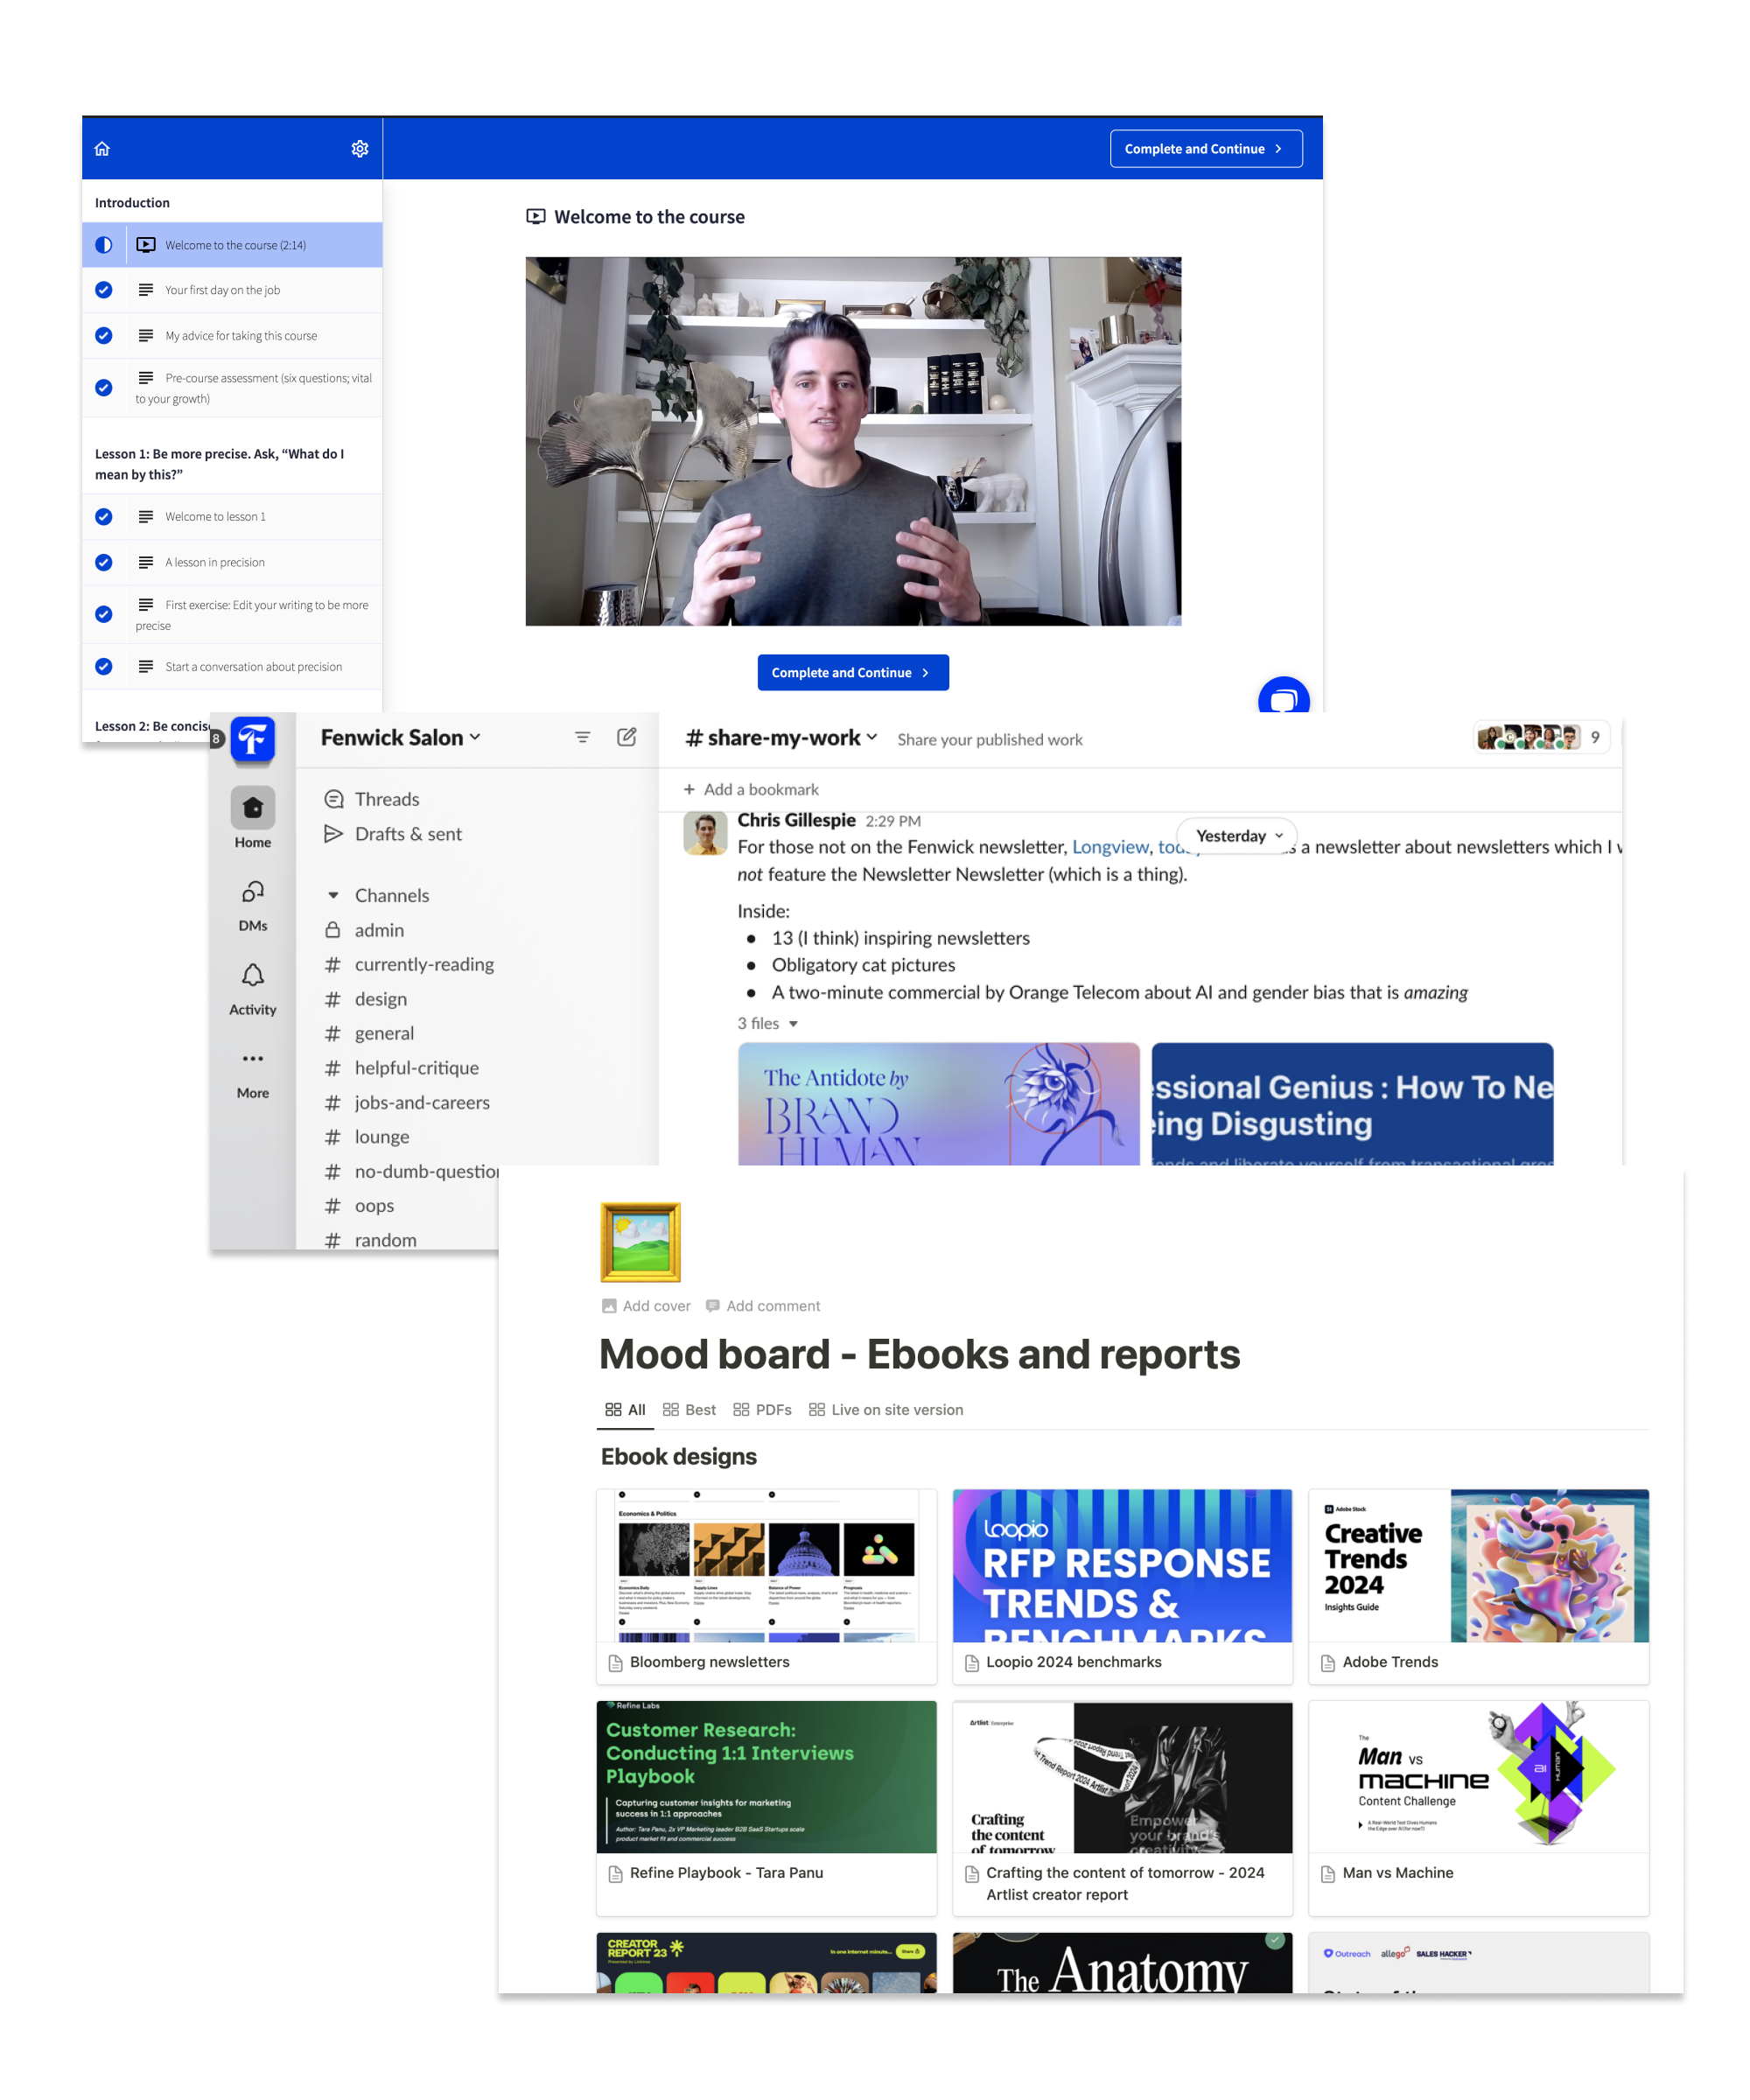Screen dimensions: 1750x2100
Task: Open Activity bell in Slack sidebar
Action: (253, 990)
